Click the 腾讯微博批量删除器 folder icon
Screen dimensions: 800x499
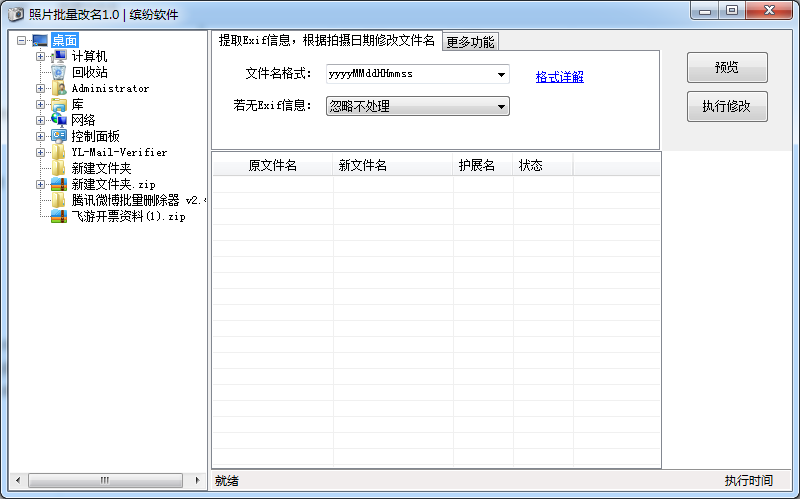pos(59,200)
